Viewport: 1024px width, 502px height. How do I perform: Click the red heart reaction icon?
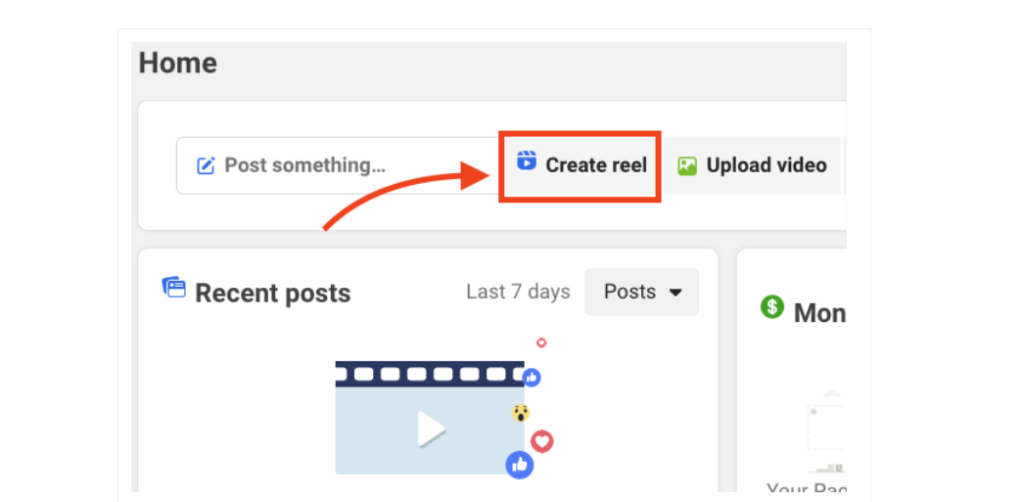[541, 441]
